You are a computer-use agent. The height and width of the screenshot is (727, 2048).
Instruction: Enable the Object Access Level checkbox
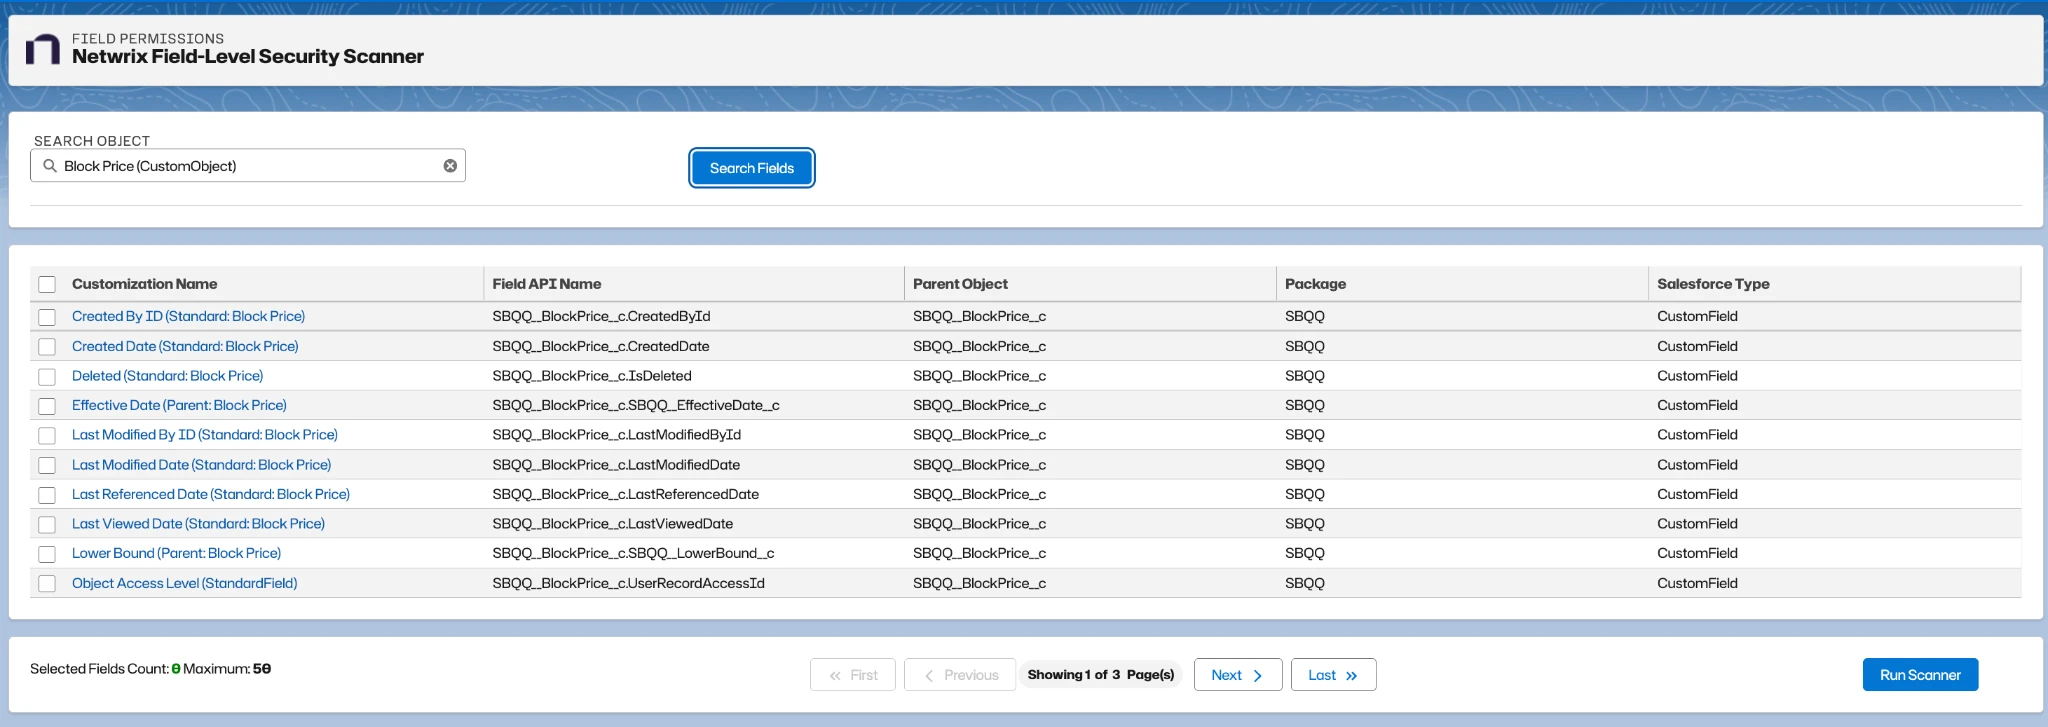coord(47,584)
